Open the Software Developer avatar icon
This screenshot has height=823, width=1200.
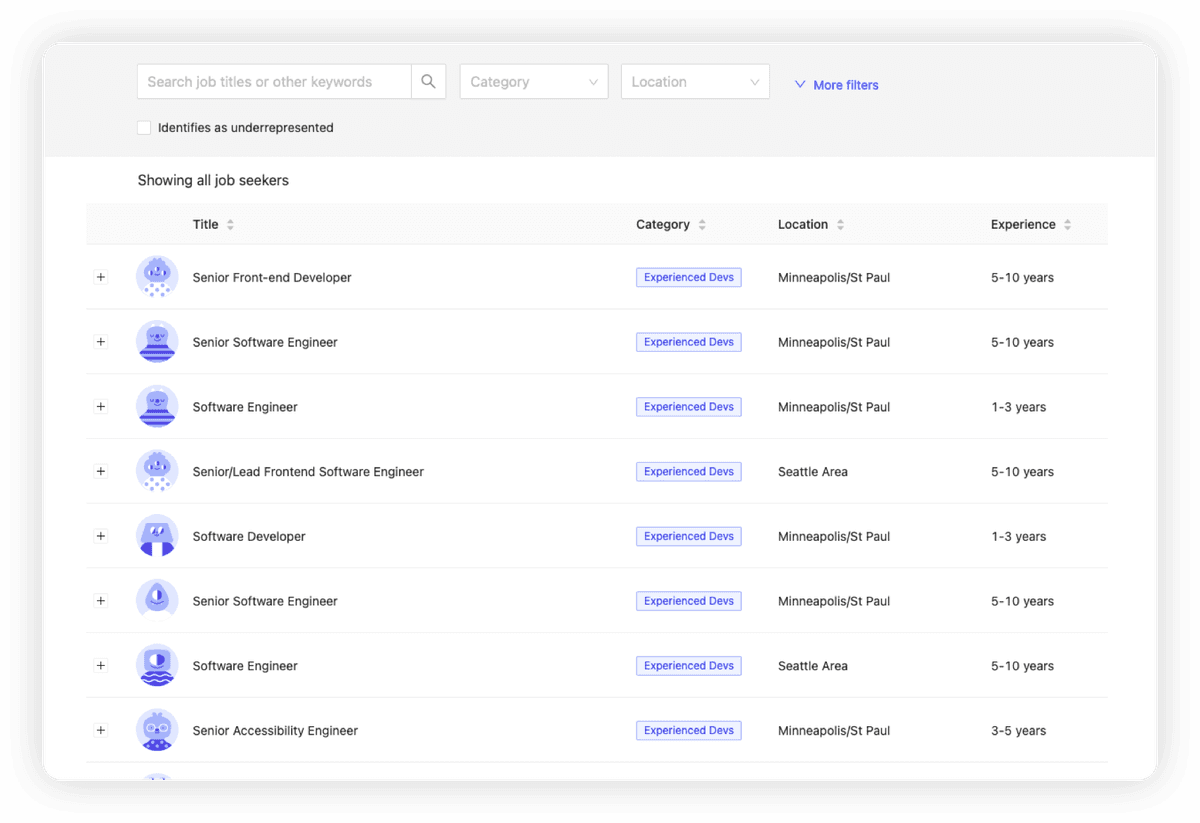pos(157,536)
